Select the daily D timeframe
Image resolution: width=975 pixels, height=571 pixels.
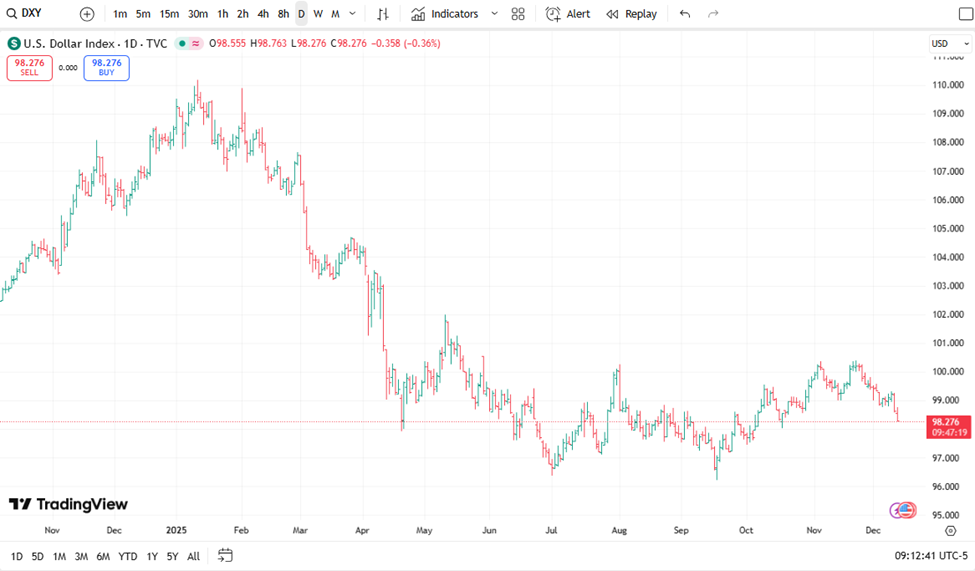(x=301, y=14)
